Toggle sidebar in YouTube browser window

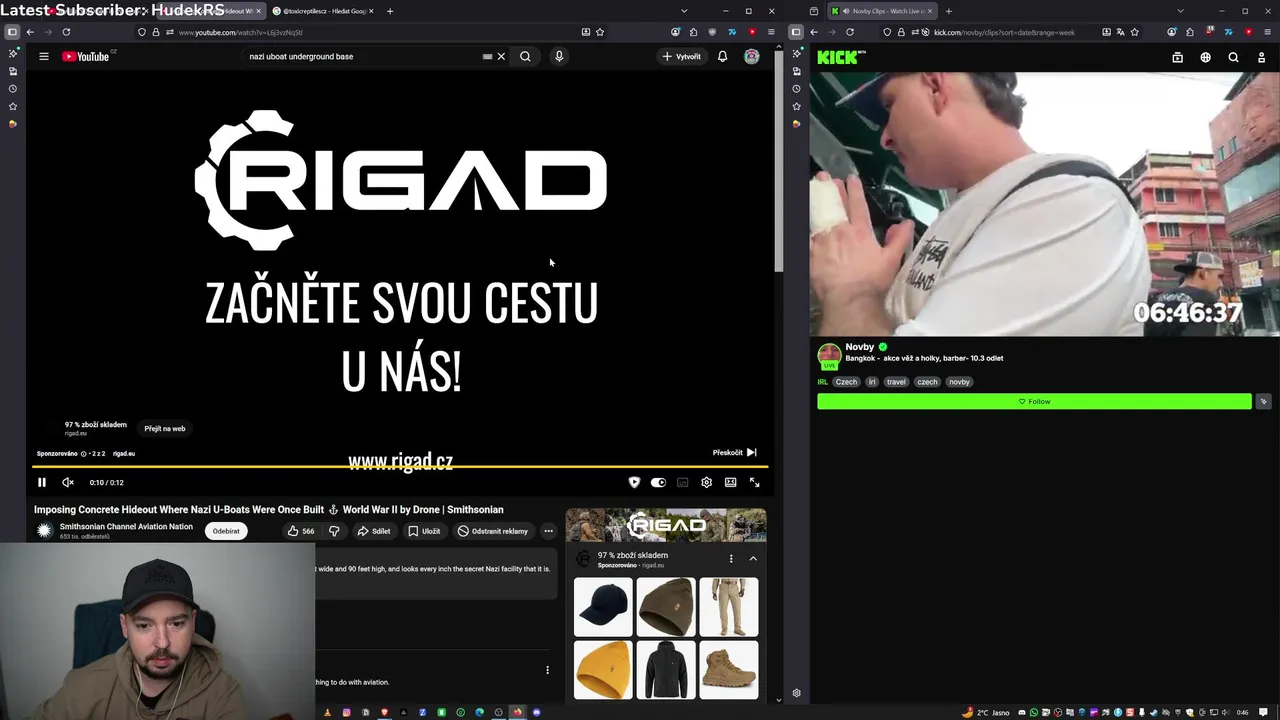tap(12, 32)
